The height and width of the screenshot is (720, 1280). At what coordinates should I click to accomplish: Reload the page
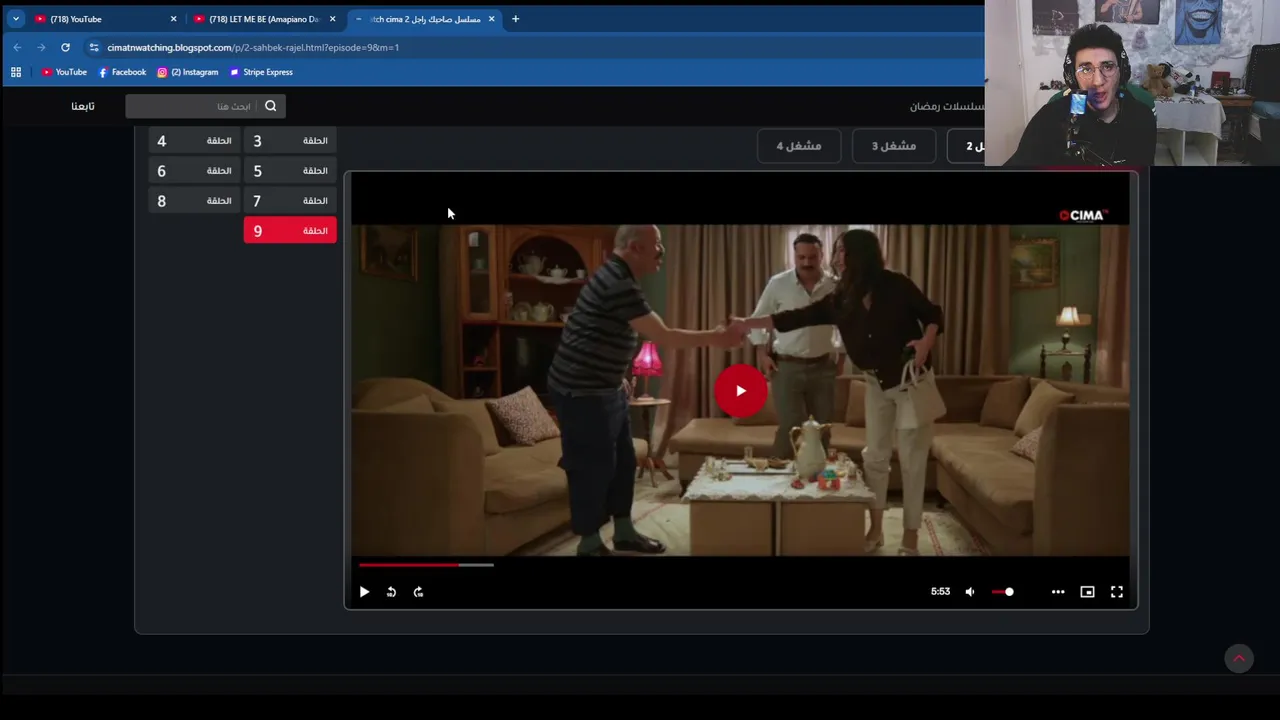tap(65, 47)
